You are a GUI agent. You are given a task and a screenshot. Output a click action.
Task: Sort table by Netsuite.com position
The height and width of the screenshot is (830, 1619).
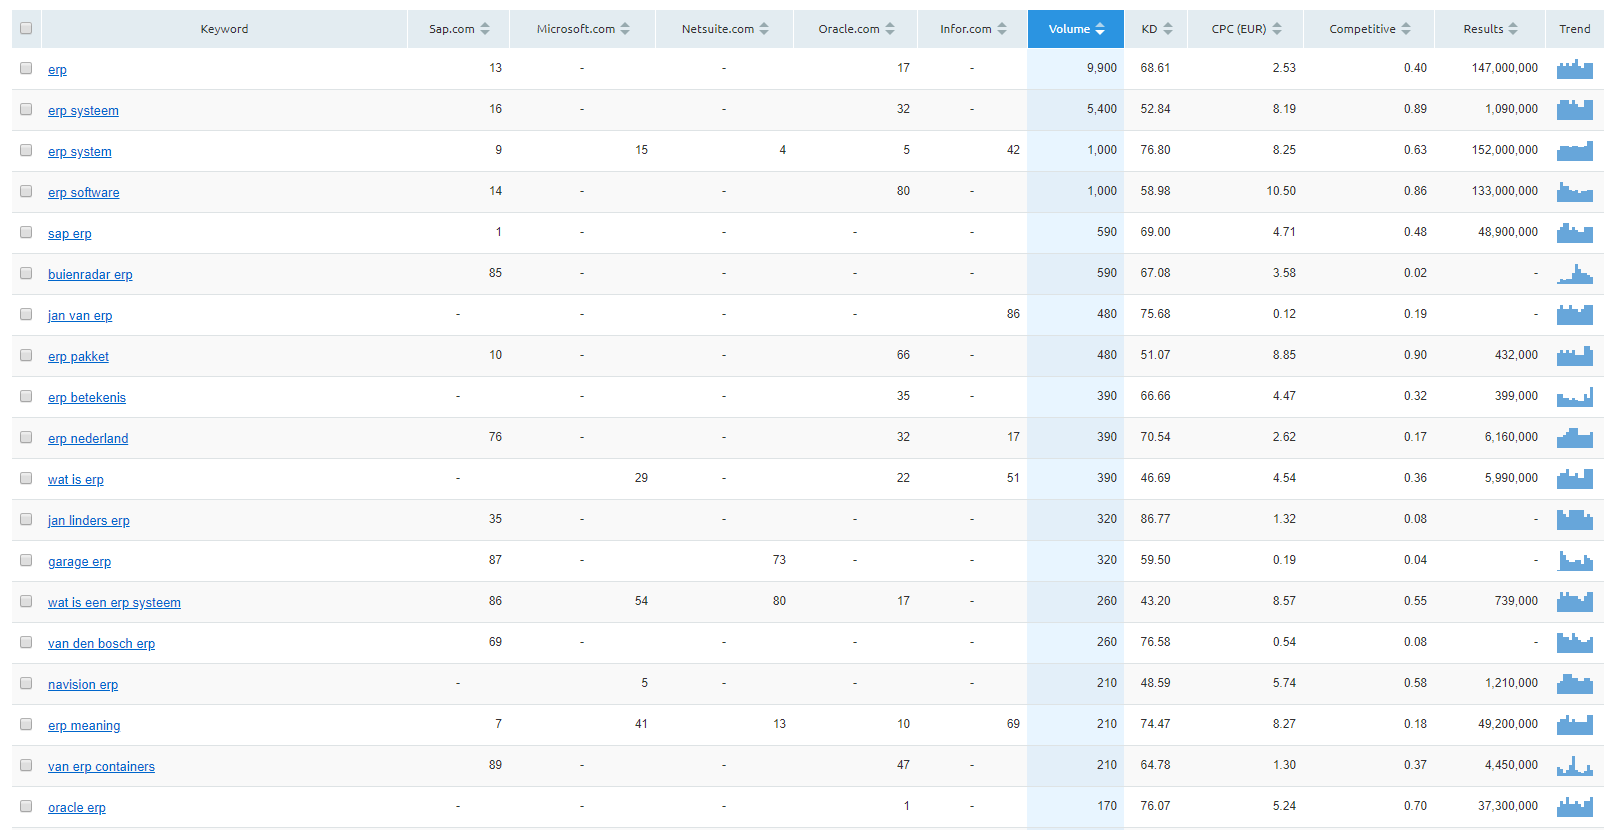click(x=725, y=29)
